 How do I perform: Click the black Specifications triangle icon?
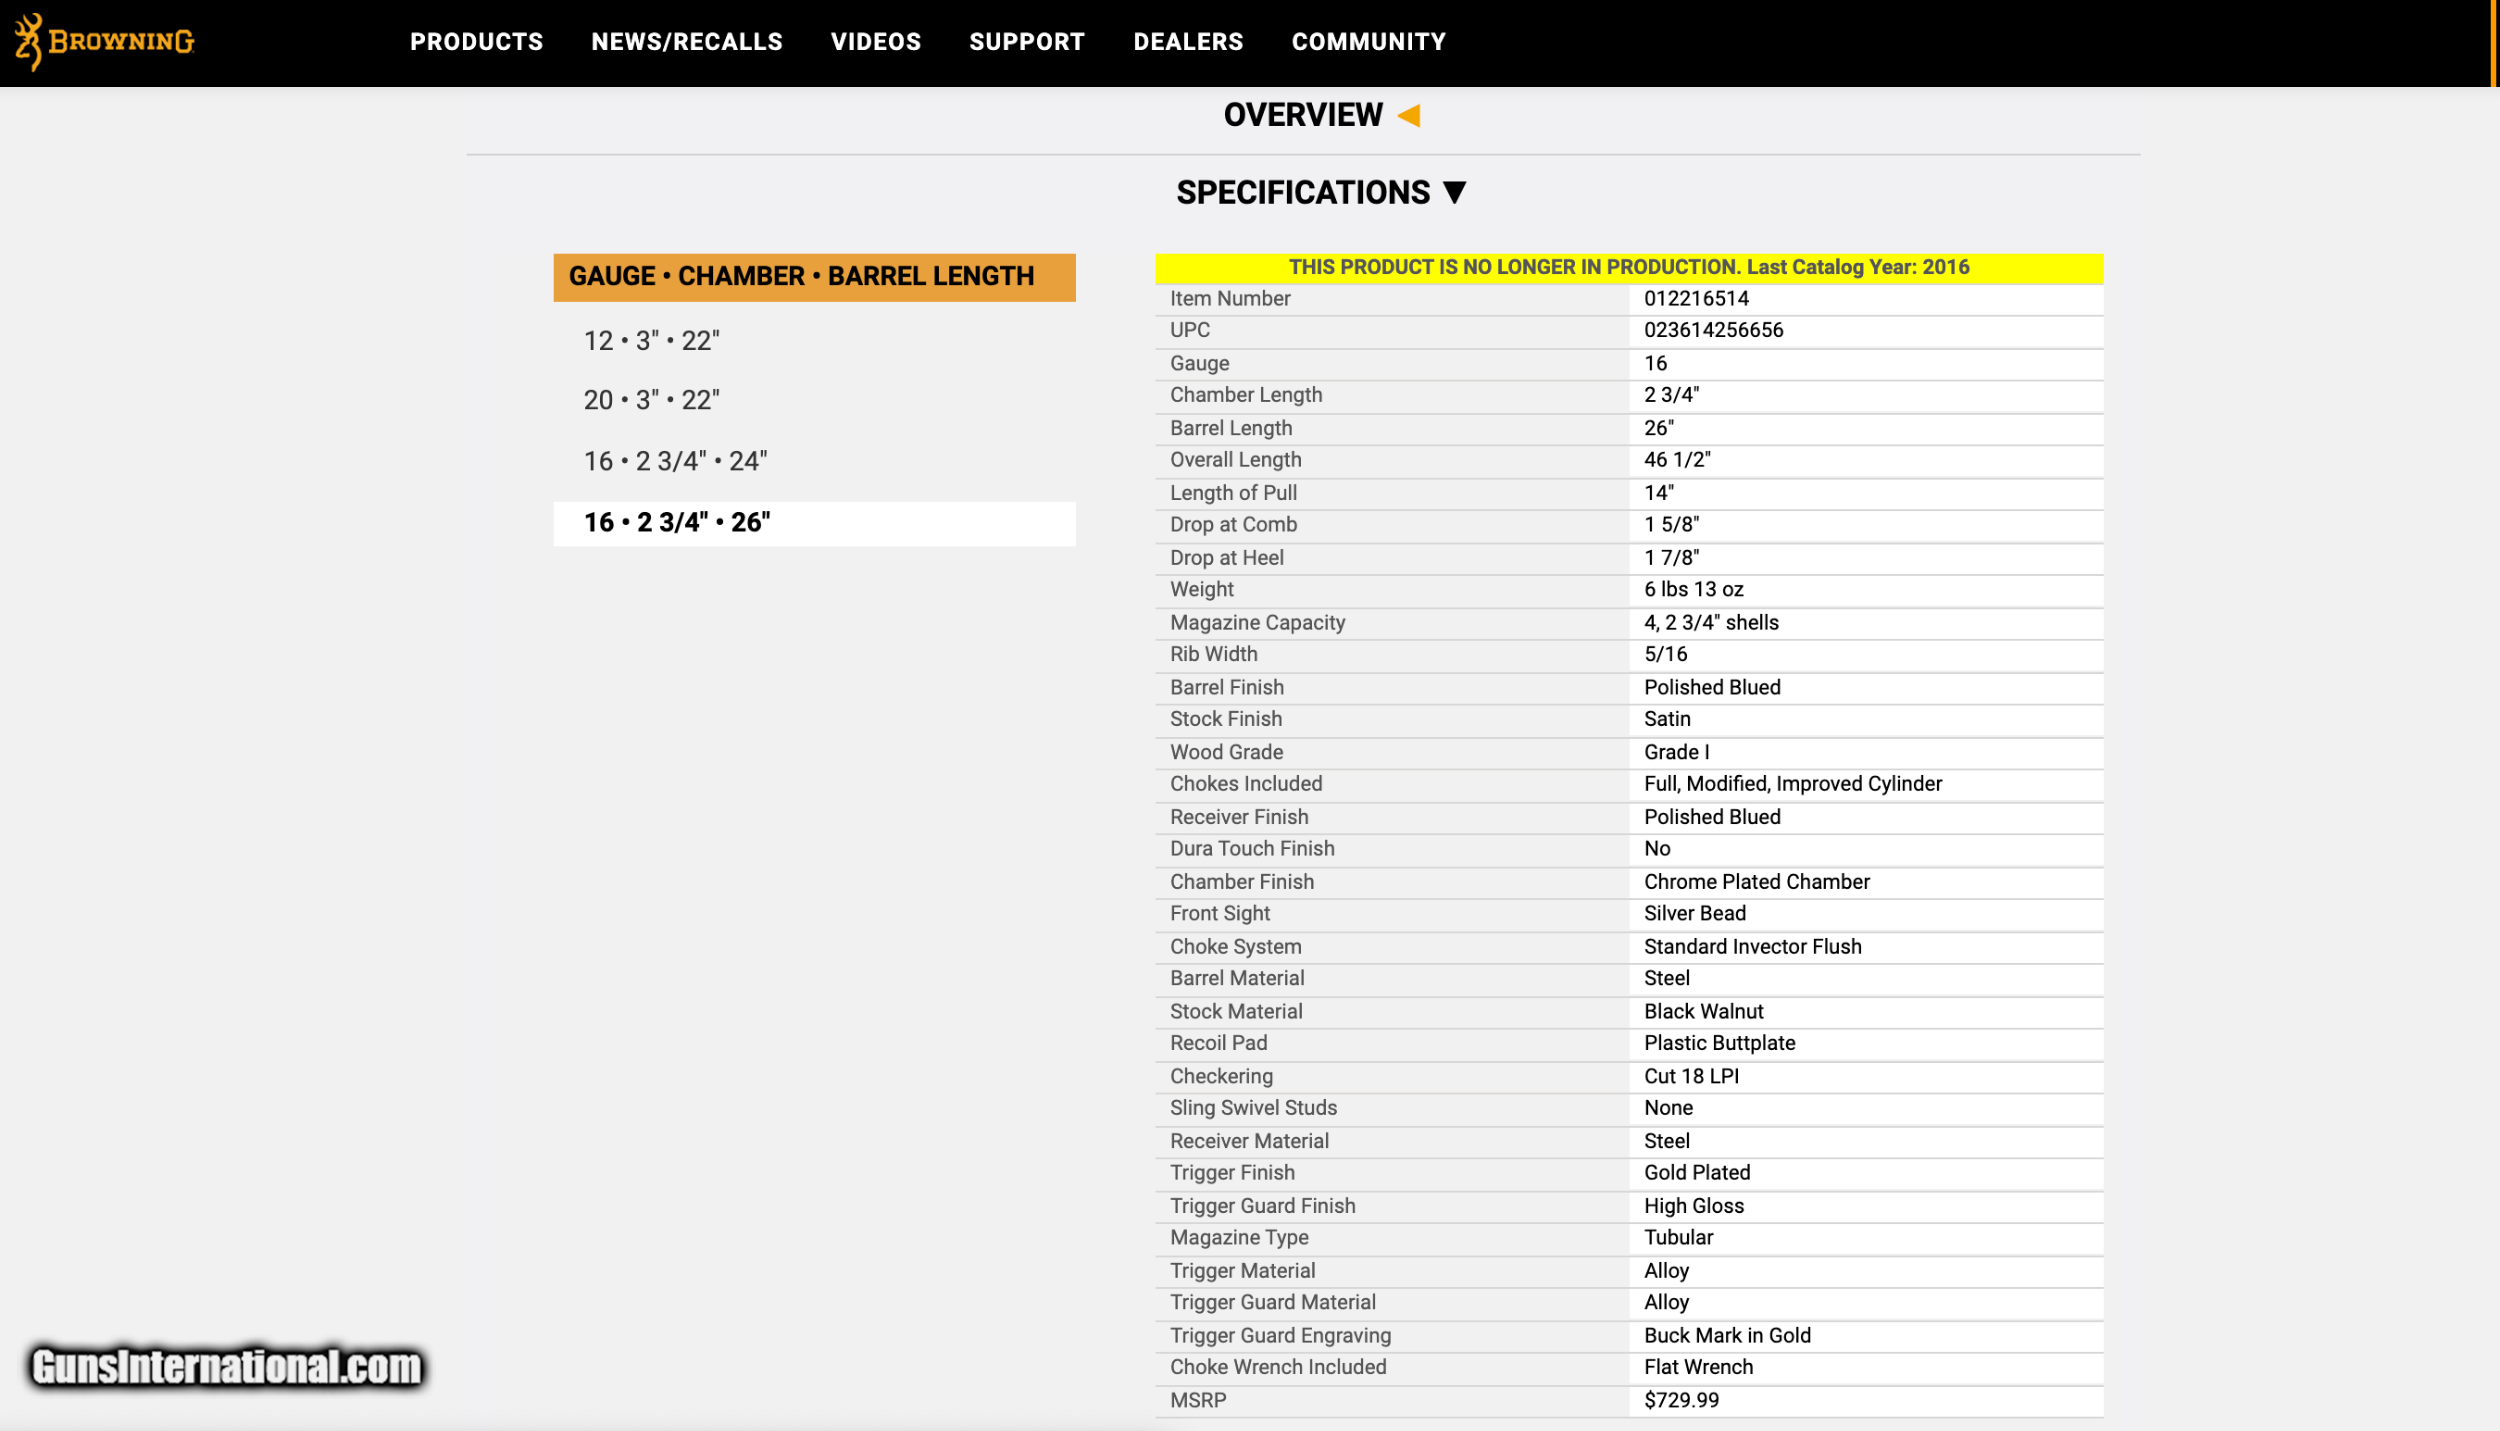[x=1455, y=192]
